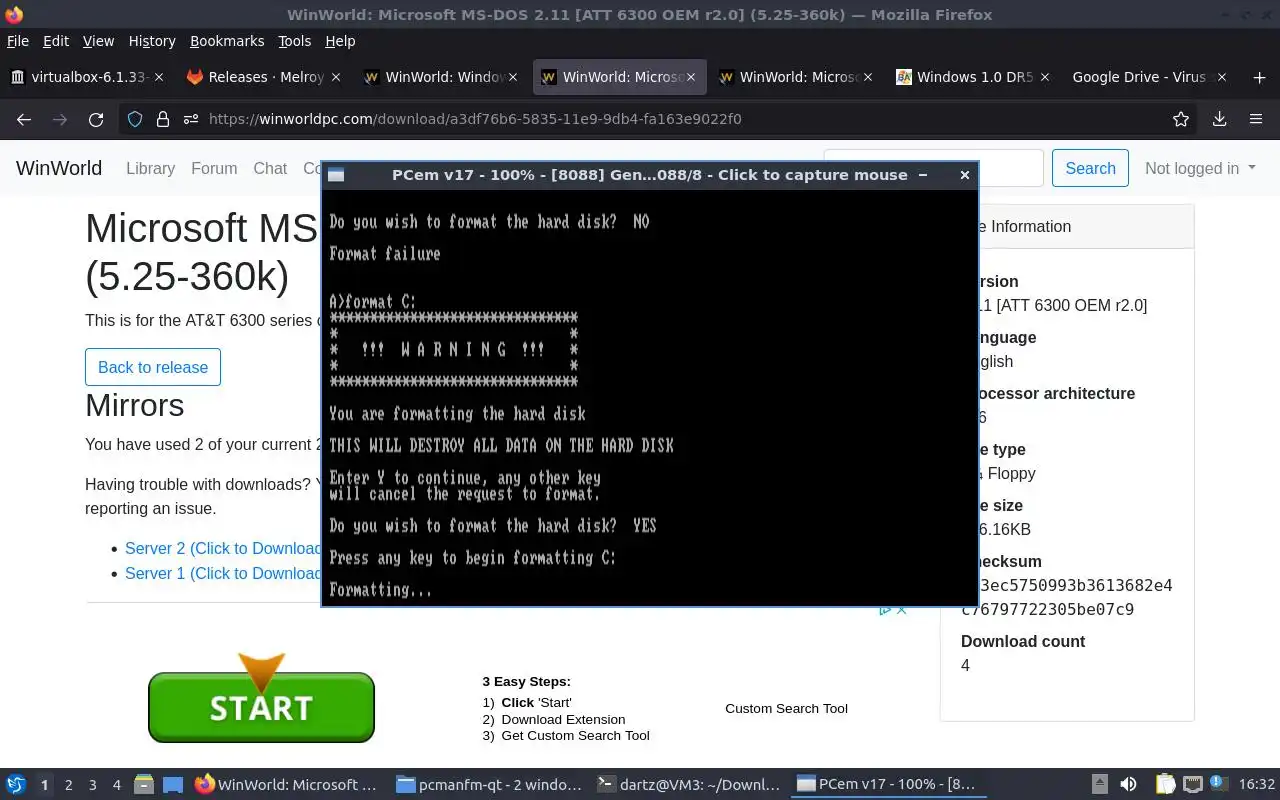Show desktop from taskbar icon
The width and height of the screenshot is (1280, 800).
click(x=172, y=785)
